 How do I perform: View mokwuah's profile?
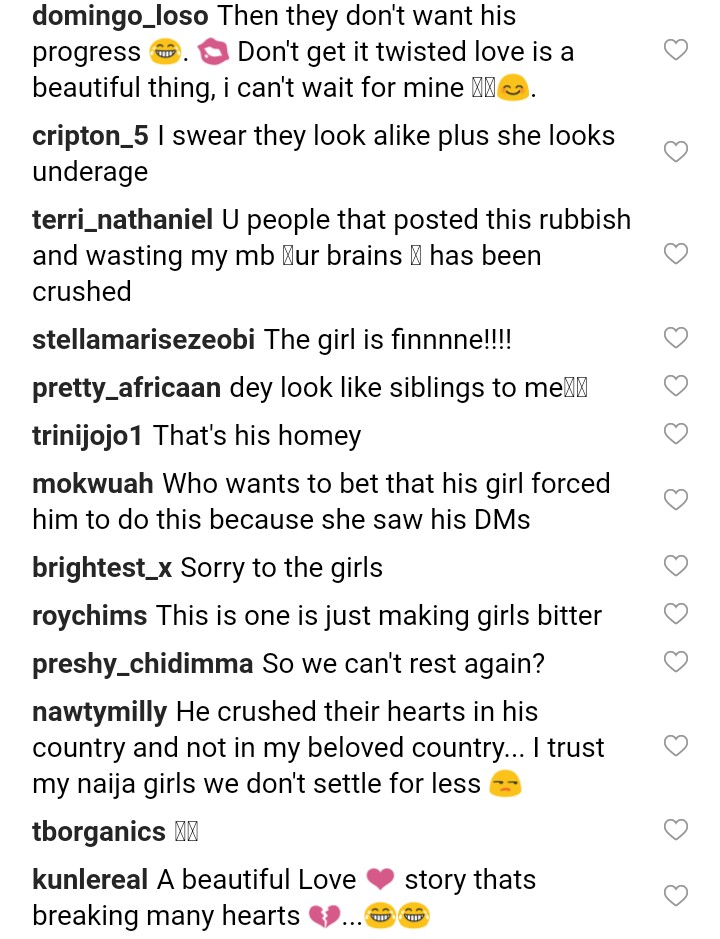[93, 484]
